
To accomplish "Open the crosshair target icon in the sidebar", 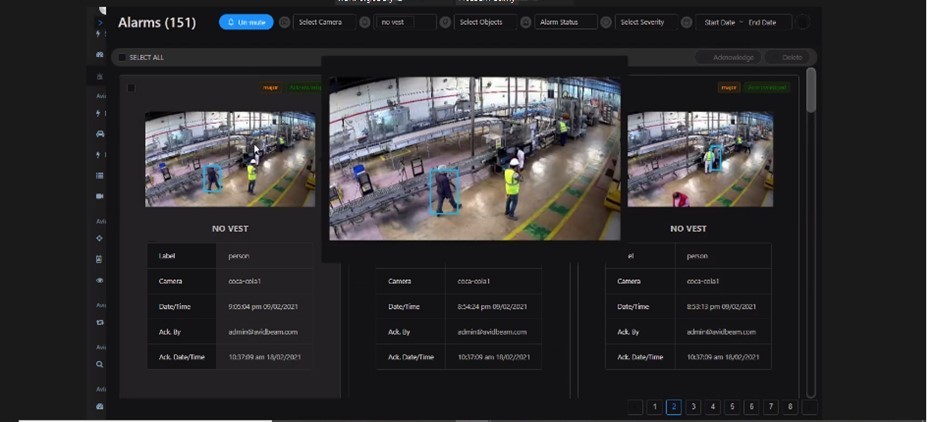I will [x=100, y=238].
